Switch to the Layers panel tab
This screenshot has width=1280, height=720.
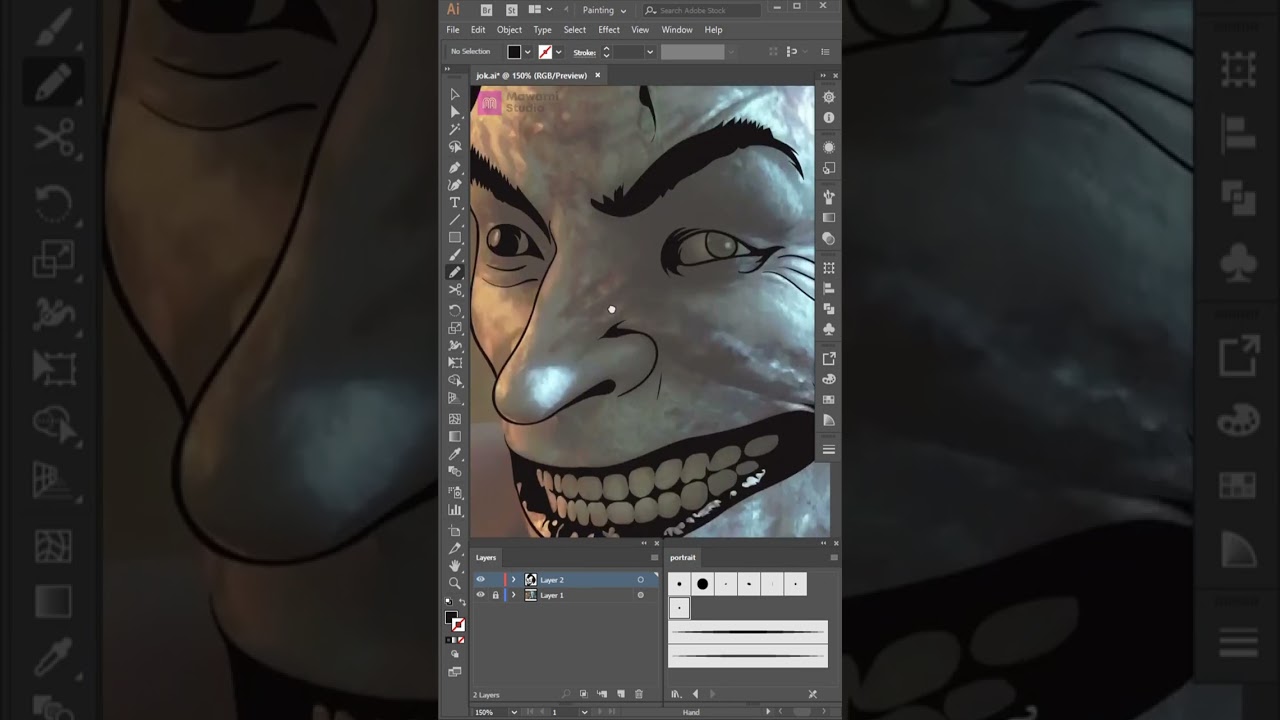(486, 557)
